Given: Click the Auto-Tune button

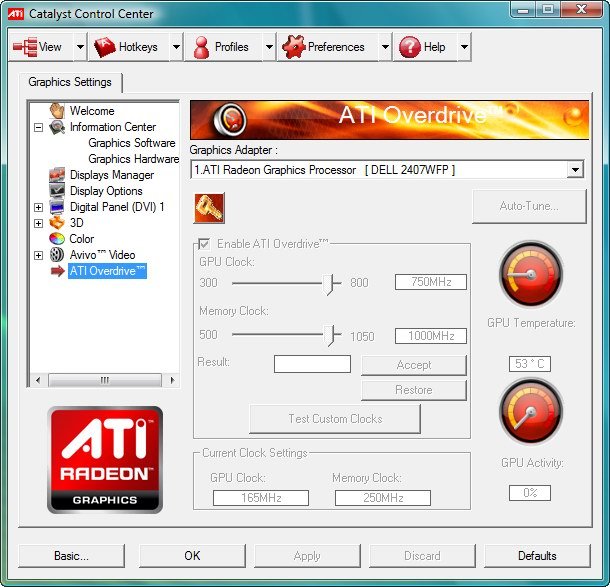Looking at the screenshot, I should (529, 206).
